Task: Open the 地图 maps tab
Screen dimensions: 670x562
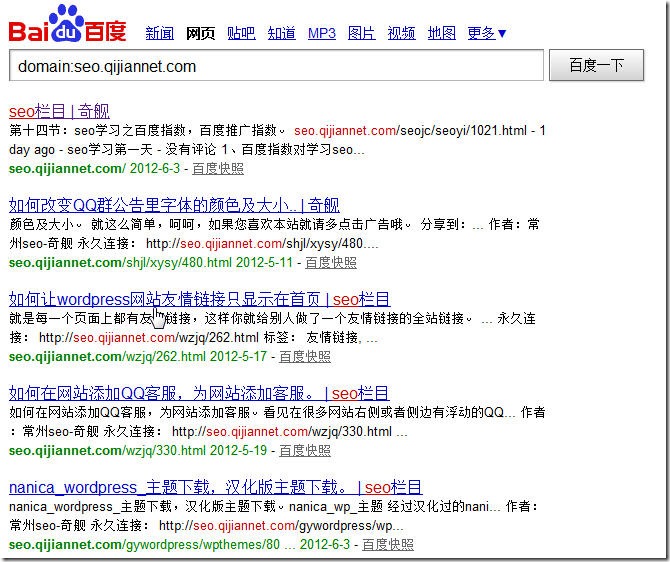Action: click(x=442, y=33)
